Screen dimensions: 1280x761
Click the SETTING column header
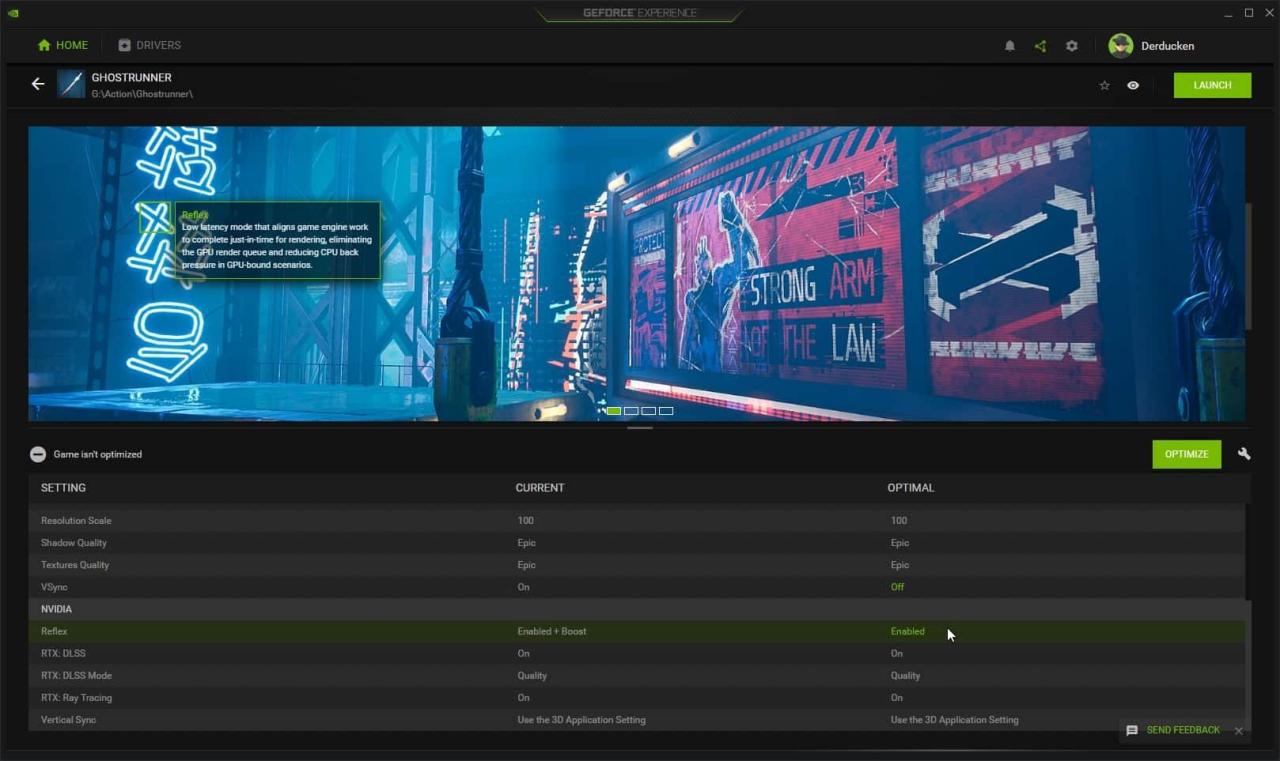pyautogui.click(x=63, y=488)
